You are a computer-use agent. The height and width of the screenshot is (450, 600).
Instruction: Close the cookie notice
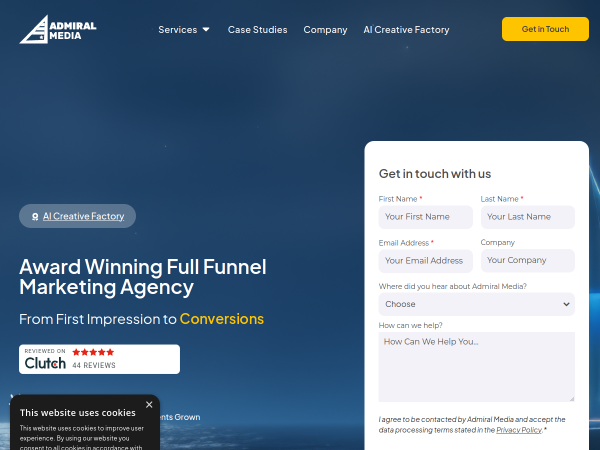[149, 404]
